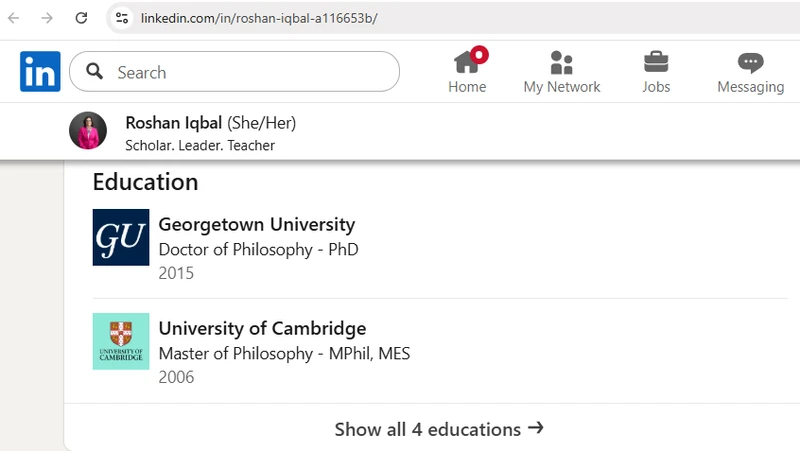Screen dimensions: 800x451
Task: Select 'Master of Philosophy - MPhil, MES' text
Action: click(284, 354)
